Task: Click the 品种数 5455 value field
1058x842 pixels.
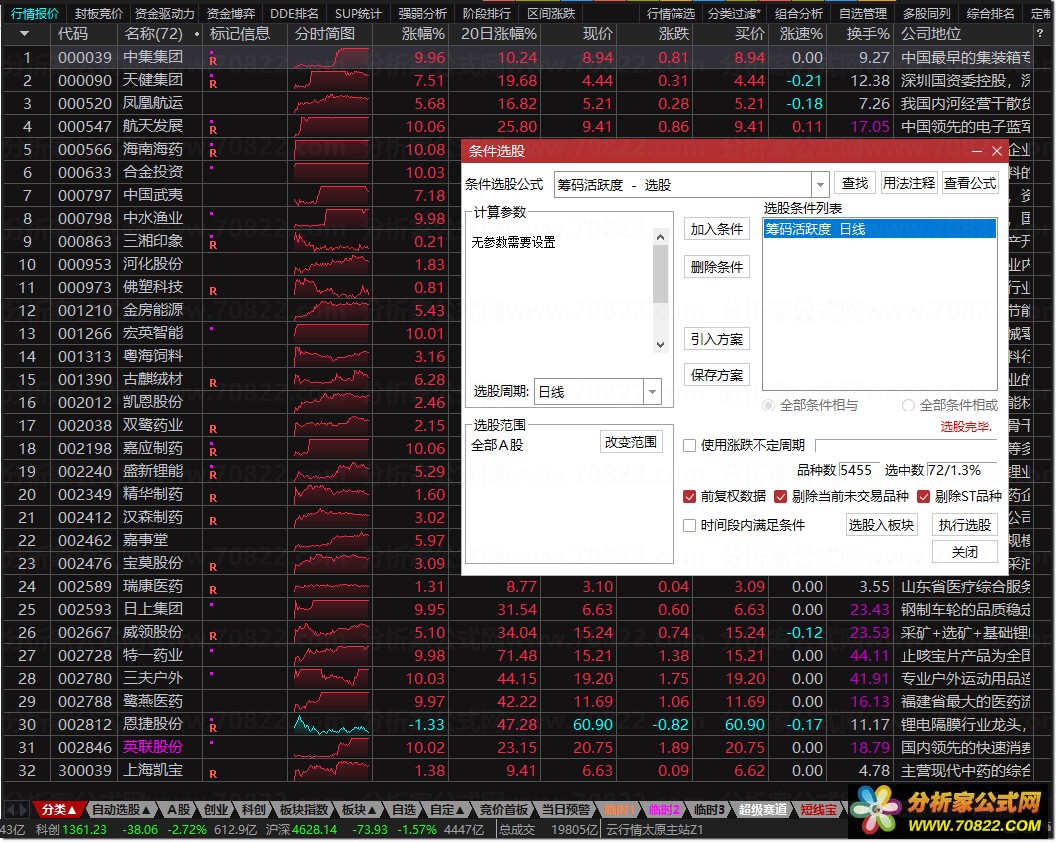Action: 858,470
